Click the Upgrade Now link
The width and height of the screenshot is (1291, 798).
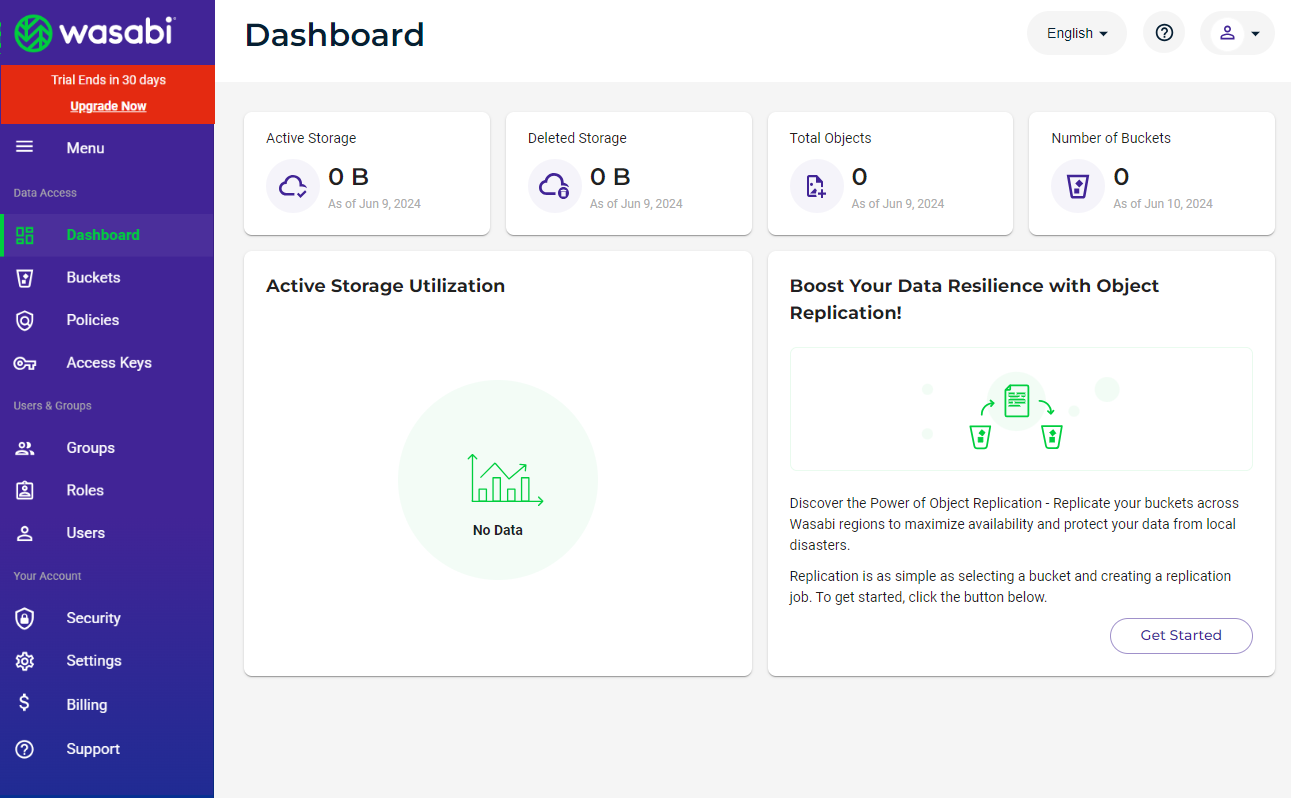tap(108, 106)
